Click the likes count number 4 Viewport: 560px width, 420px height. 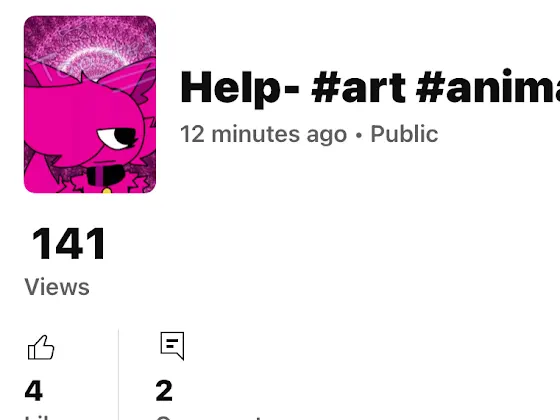pyautogui.click(x=34, y=391)
